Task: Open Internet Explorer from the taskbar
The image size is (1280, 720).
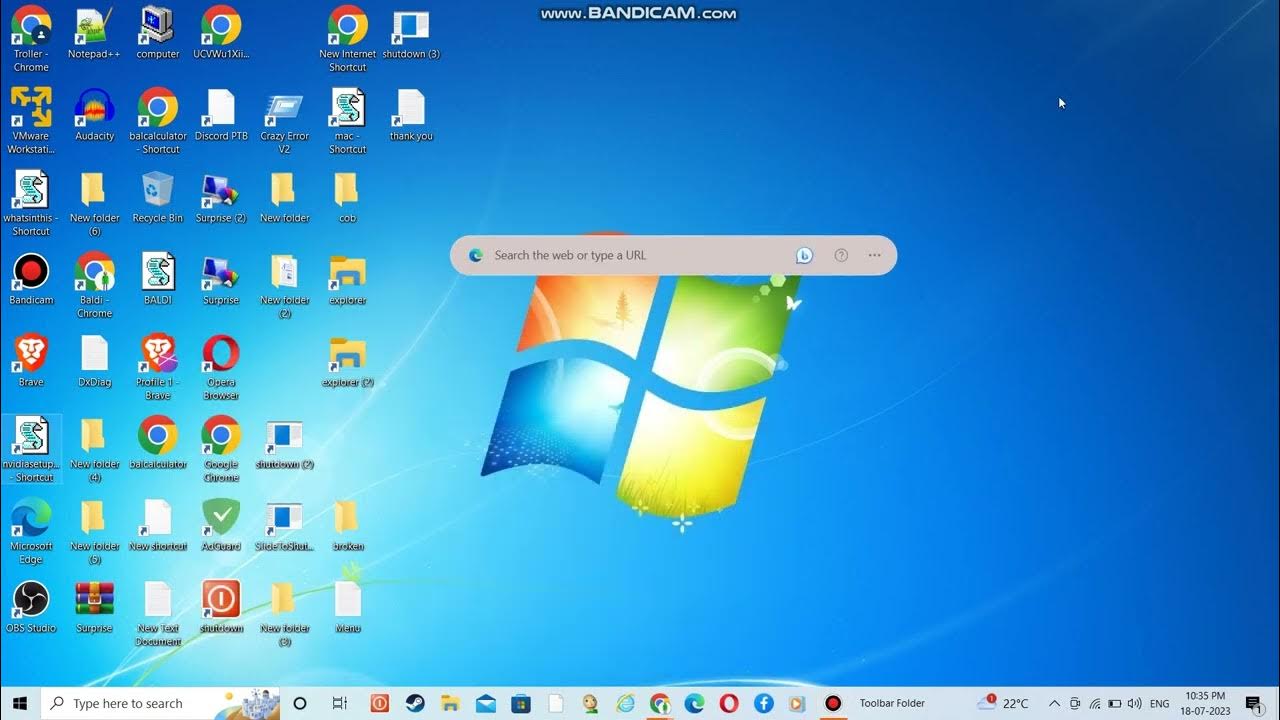Action: [x=625, y=703]
